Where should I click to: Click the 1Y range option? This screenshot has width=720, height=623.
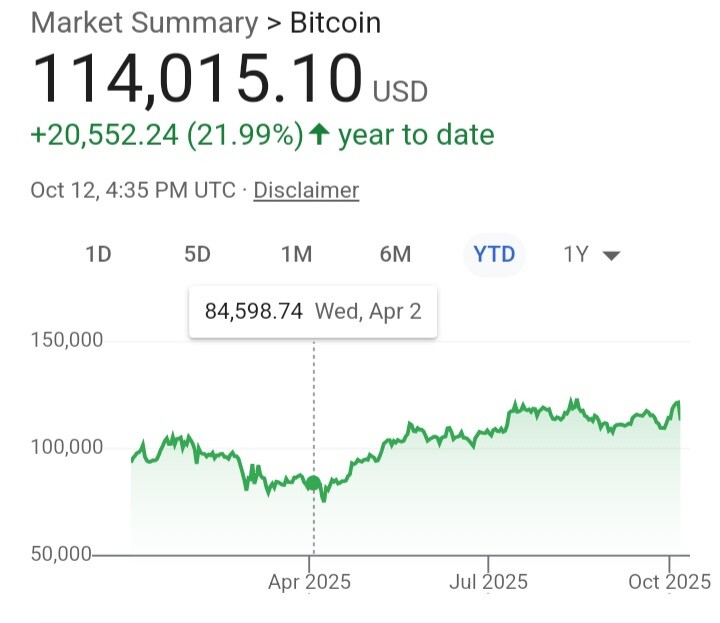[576, 254]
